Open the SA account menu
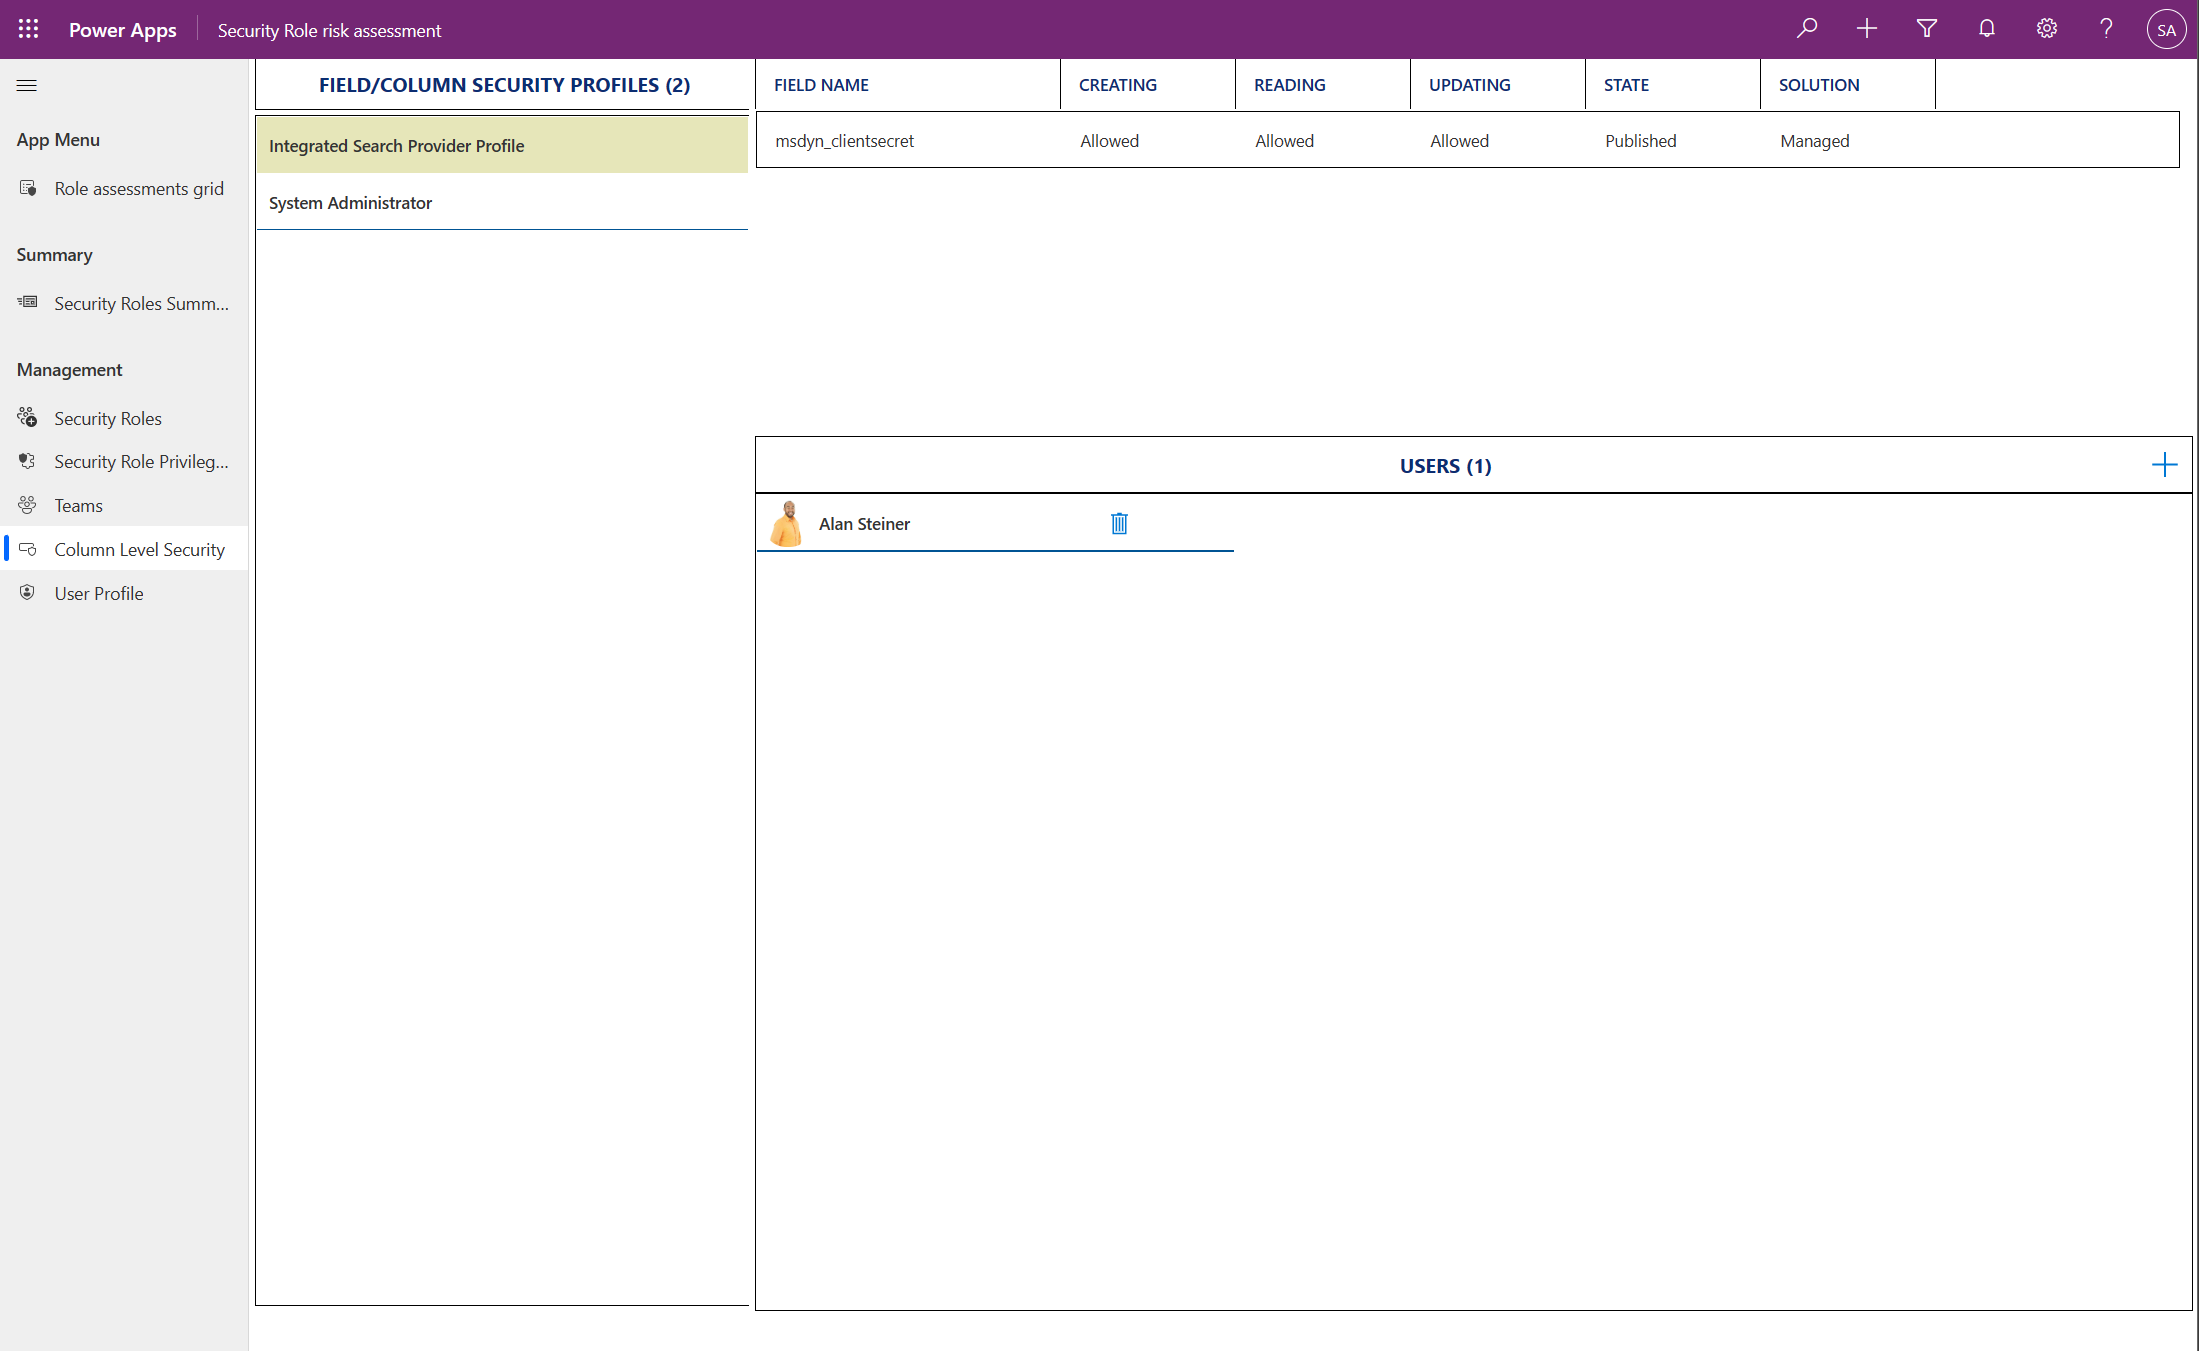2199x1351 pixels. pos(2165,28)
